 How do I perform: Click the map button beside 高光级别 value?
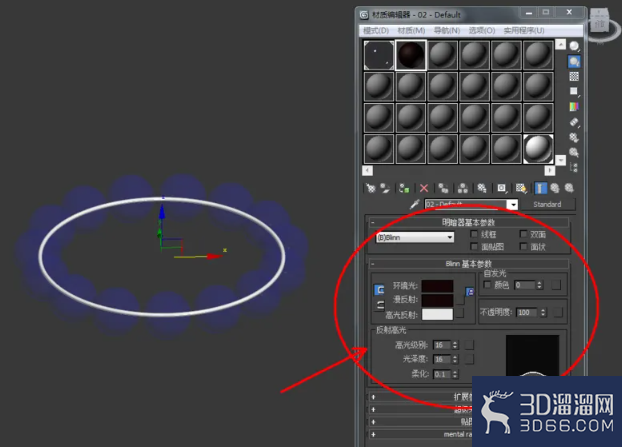point(469,345)
